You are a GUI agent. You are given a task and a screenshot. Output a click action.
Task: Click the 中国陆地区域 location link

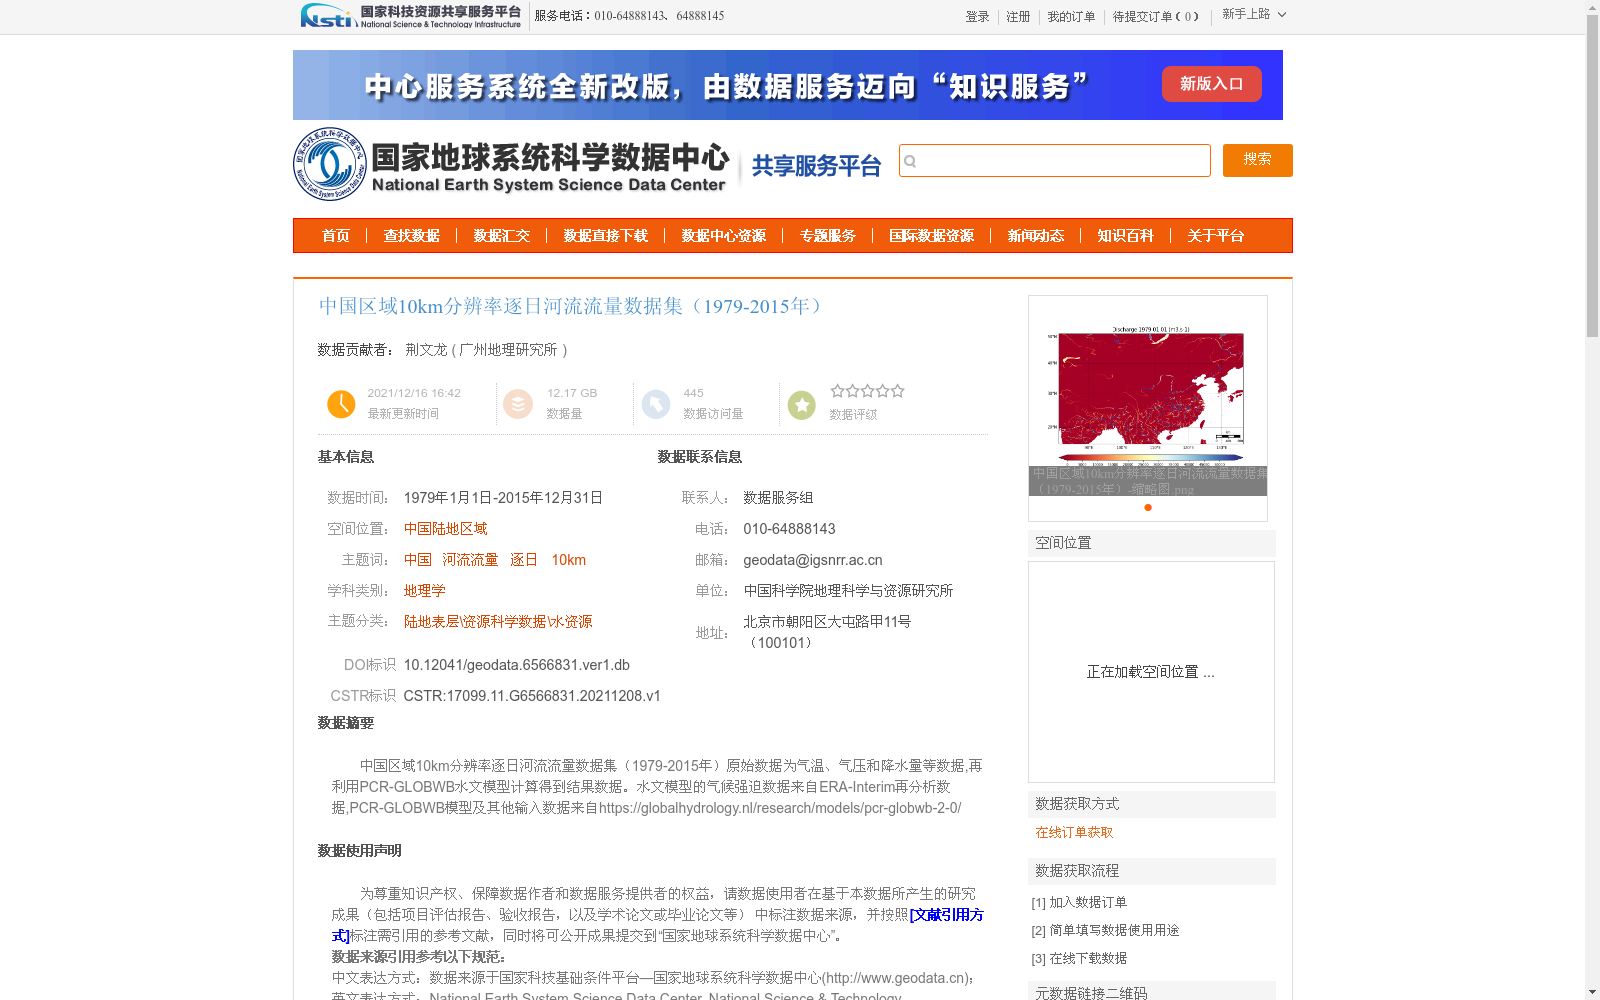tap(446, 529)
